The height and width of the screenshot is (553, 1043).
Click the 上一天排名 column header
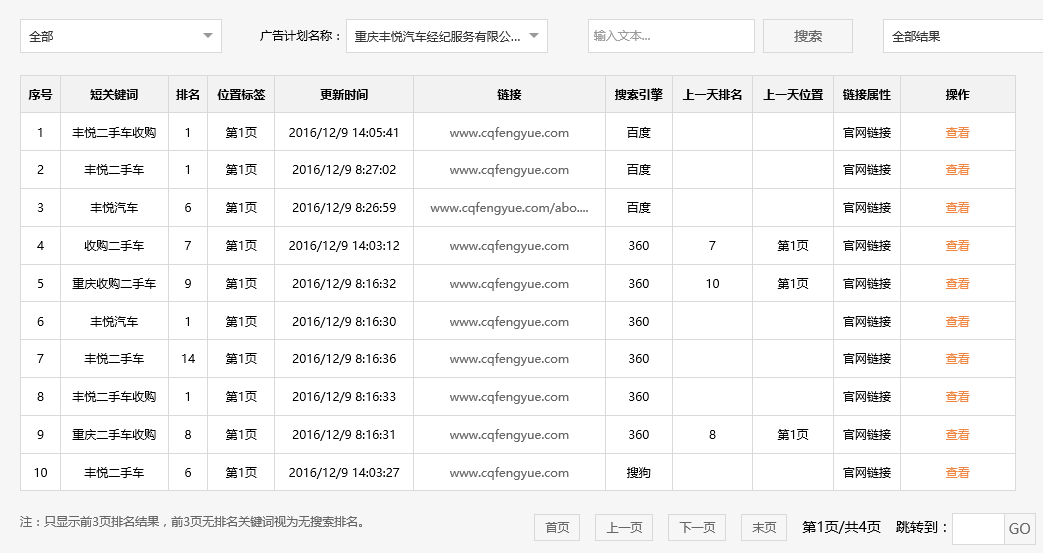pos(712,94)
